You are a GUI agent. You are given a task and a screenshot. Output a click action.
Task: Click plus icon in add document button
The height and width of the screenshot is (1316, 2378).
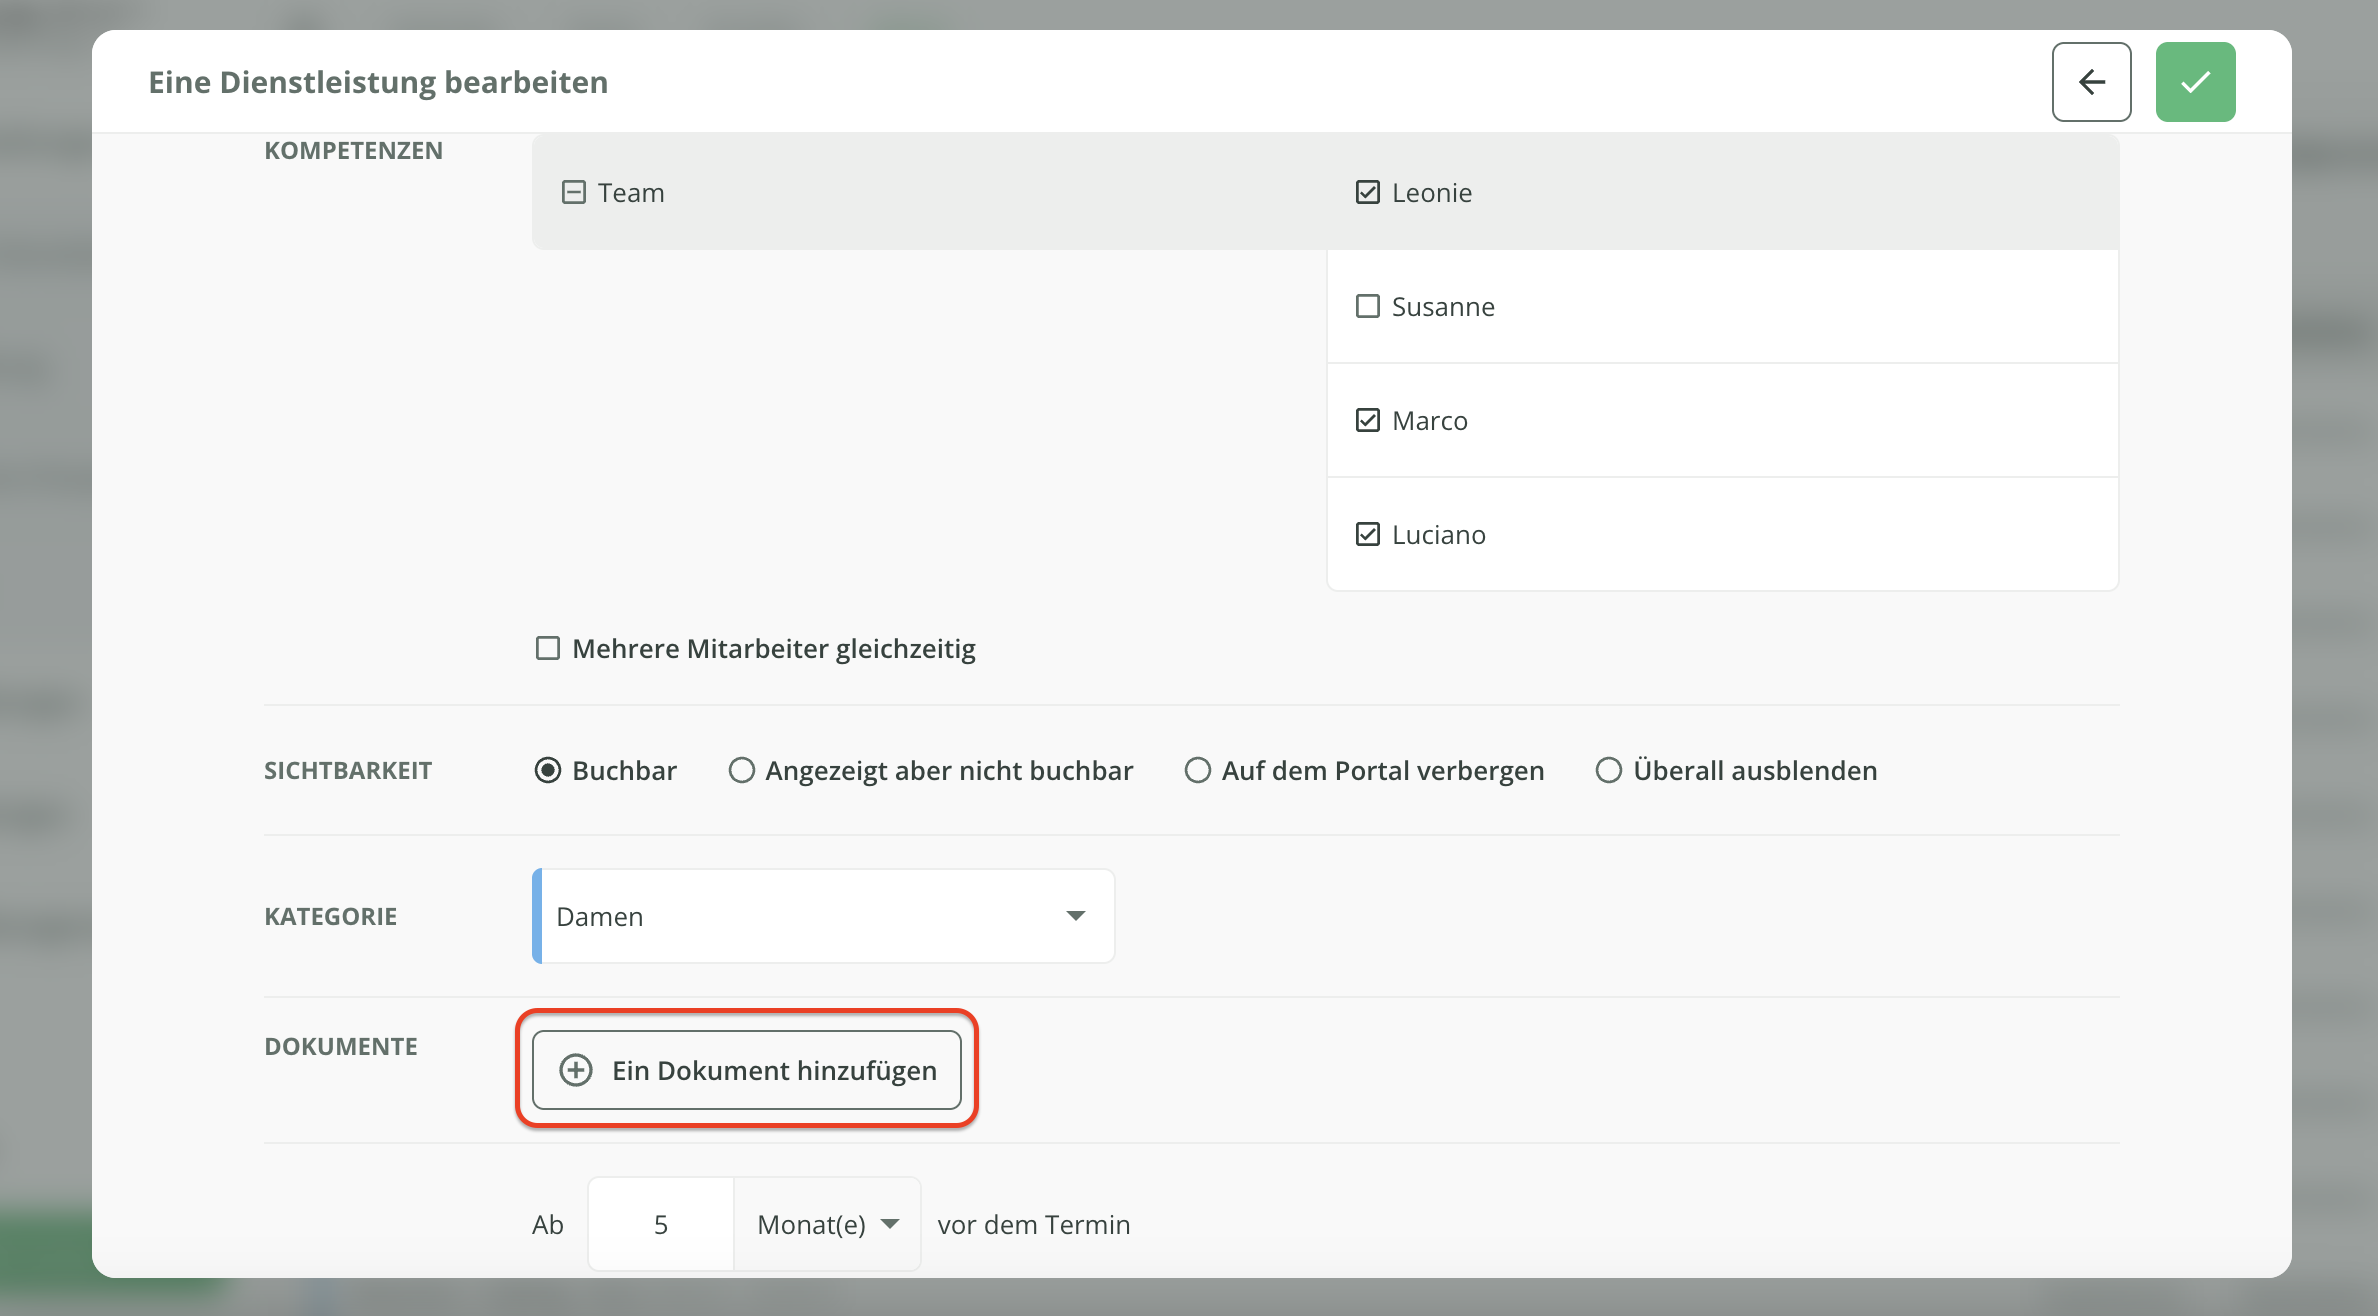[x=575, y=1070]
